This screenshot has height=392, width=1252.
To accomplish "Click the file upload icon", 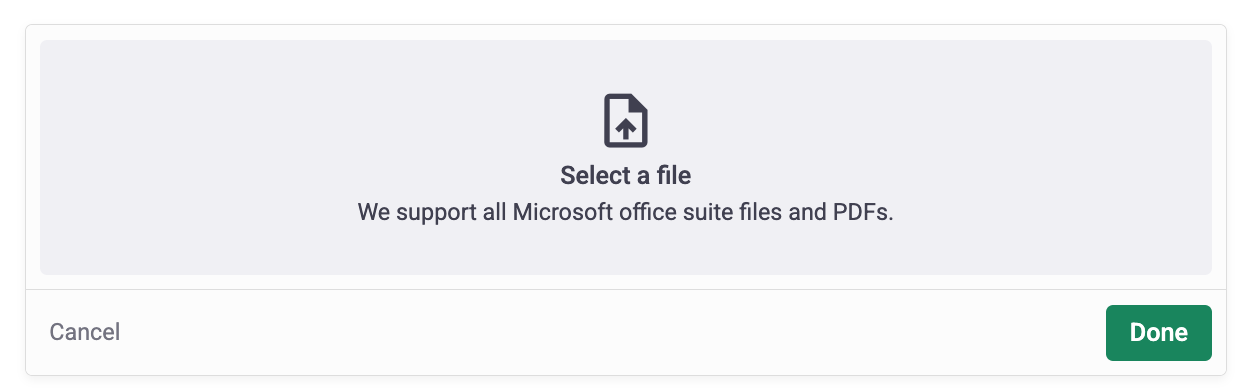I will (x=626, y=121).
